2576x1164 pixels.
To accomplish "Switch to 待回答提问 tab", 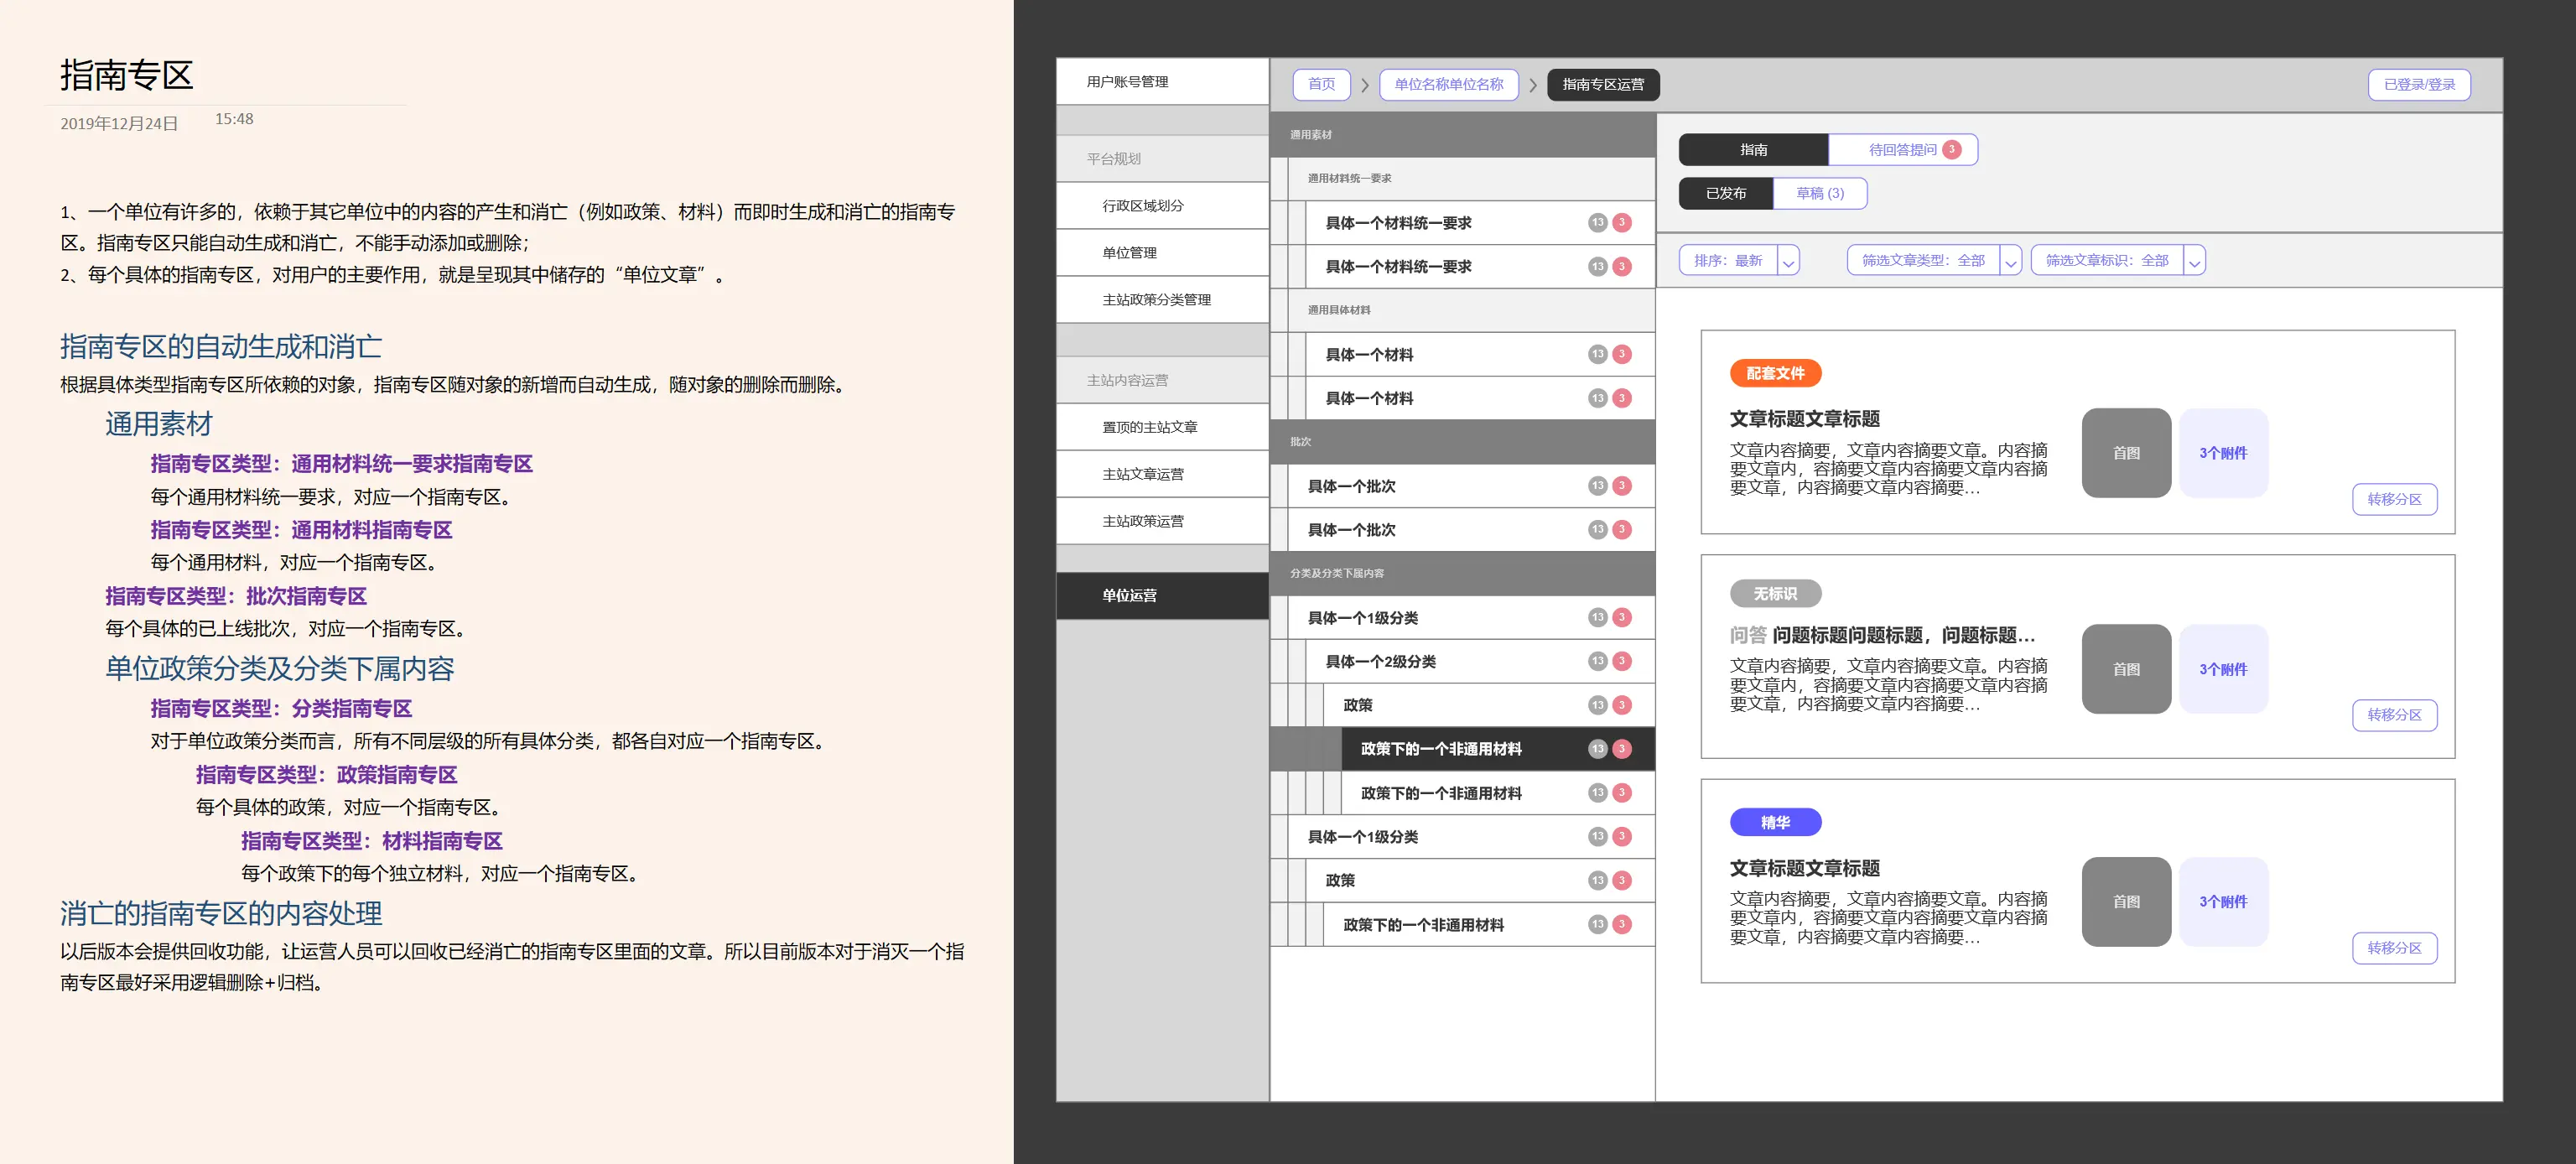I will pos(1902,149).
